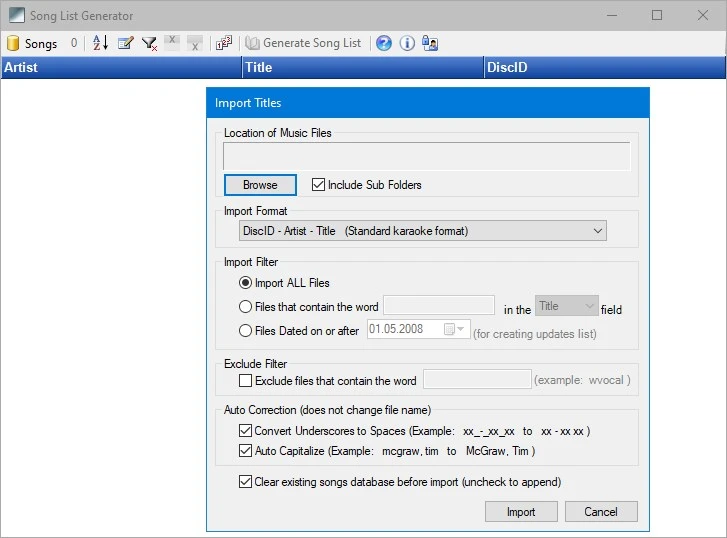Screen dimensions: 727x538
Task: Click the numbering icon in toolbar
Action: pos(223,43)
